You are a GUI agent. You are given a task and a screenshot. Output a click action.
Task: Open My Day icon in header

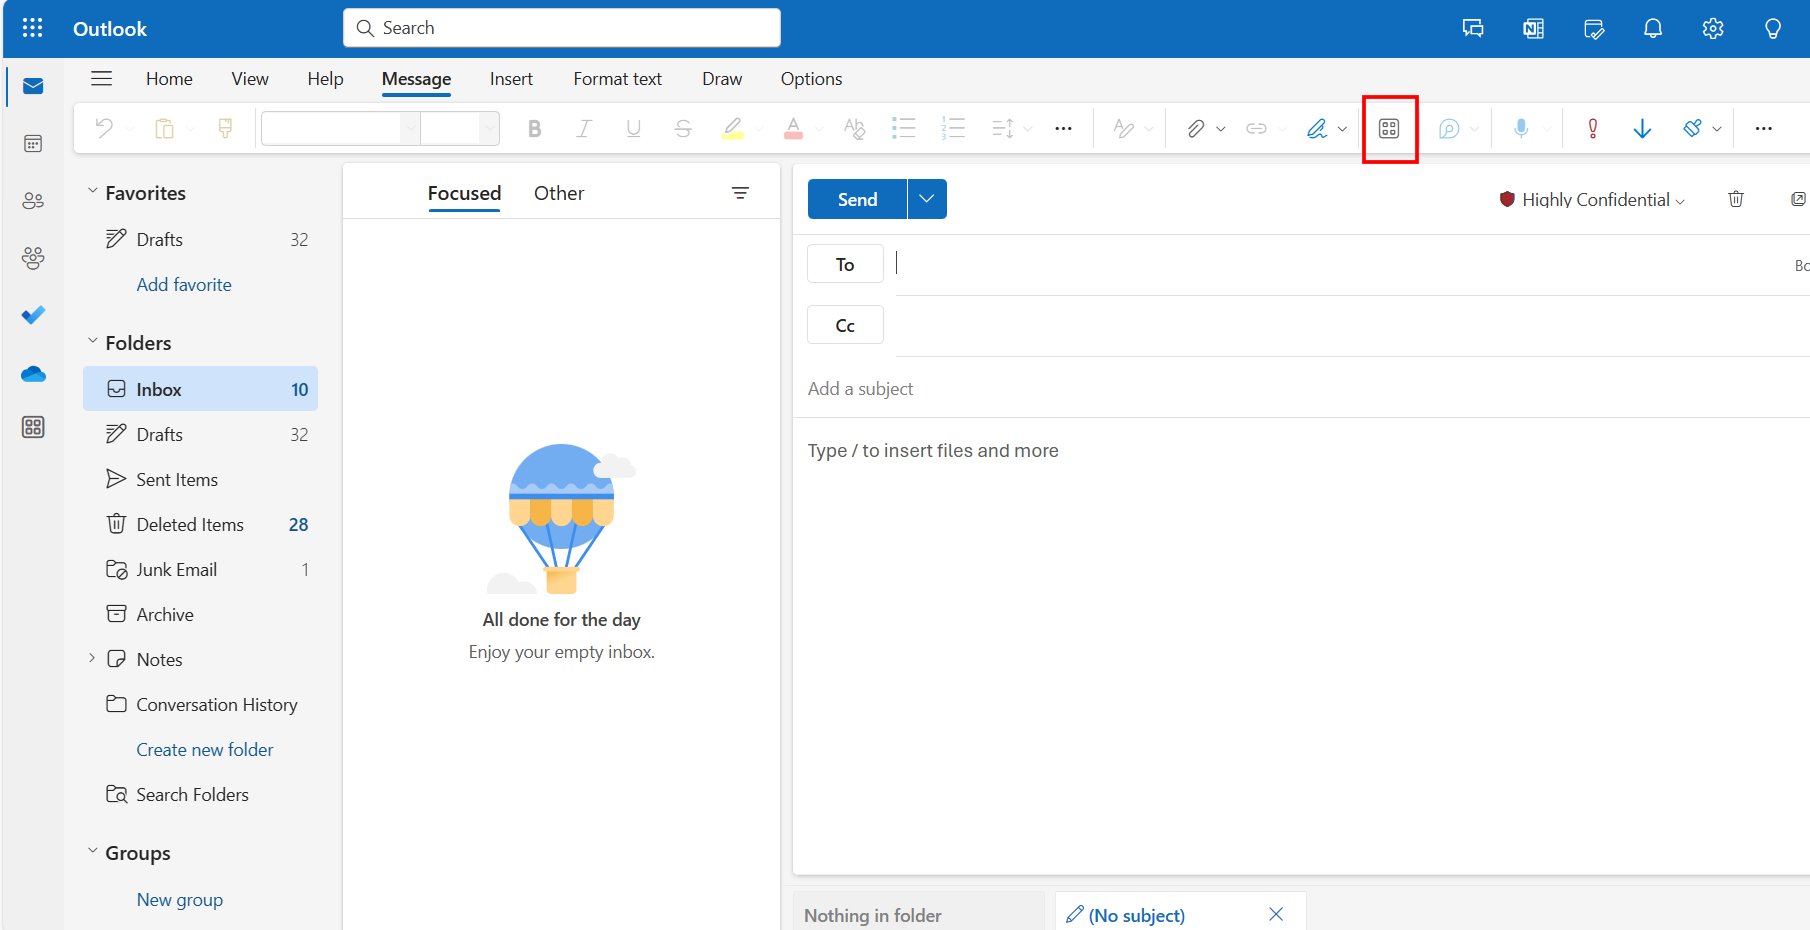click(x=1594, y=28)
